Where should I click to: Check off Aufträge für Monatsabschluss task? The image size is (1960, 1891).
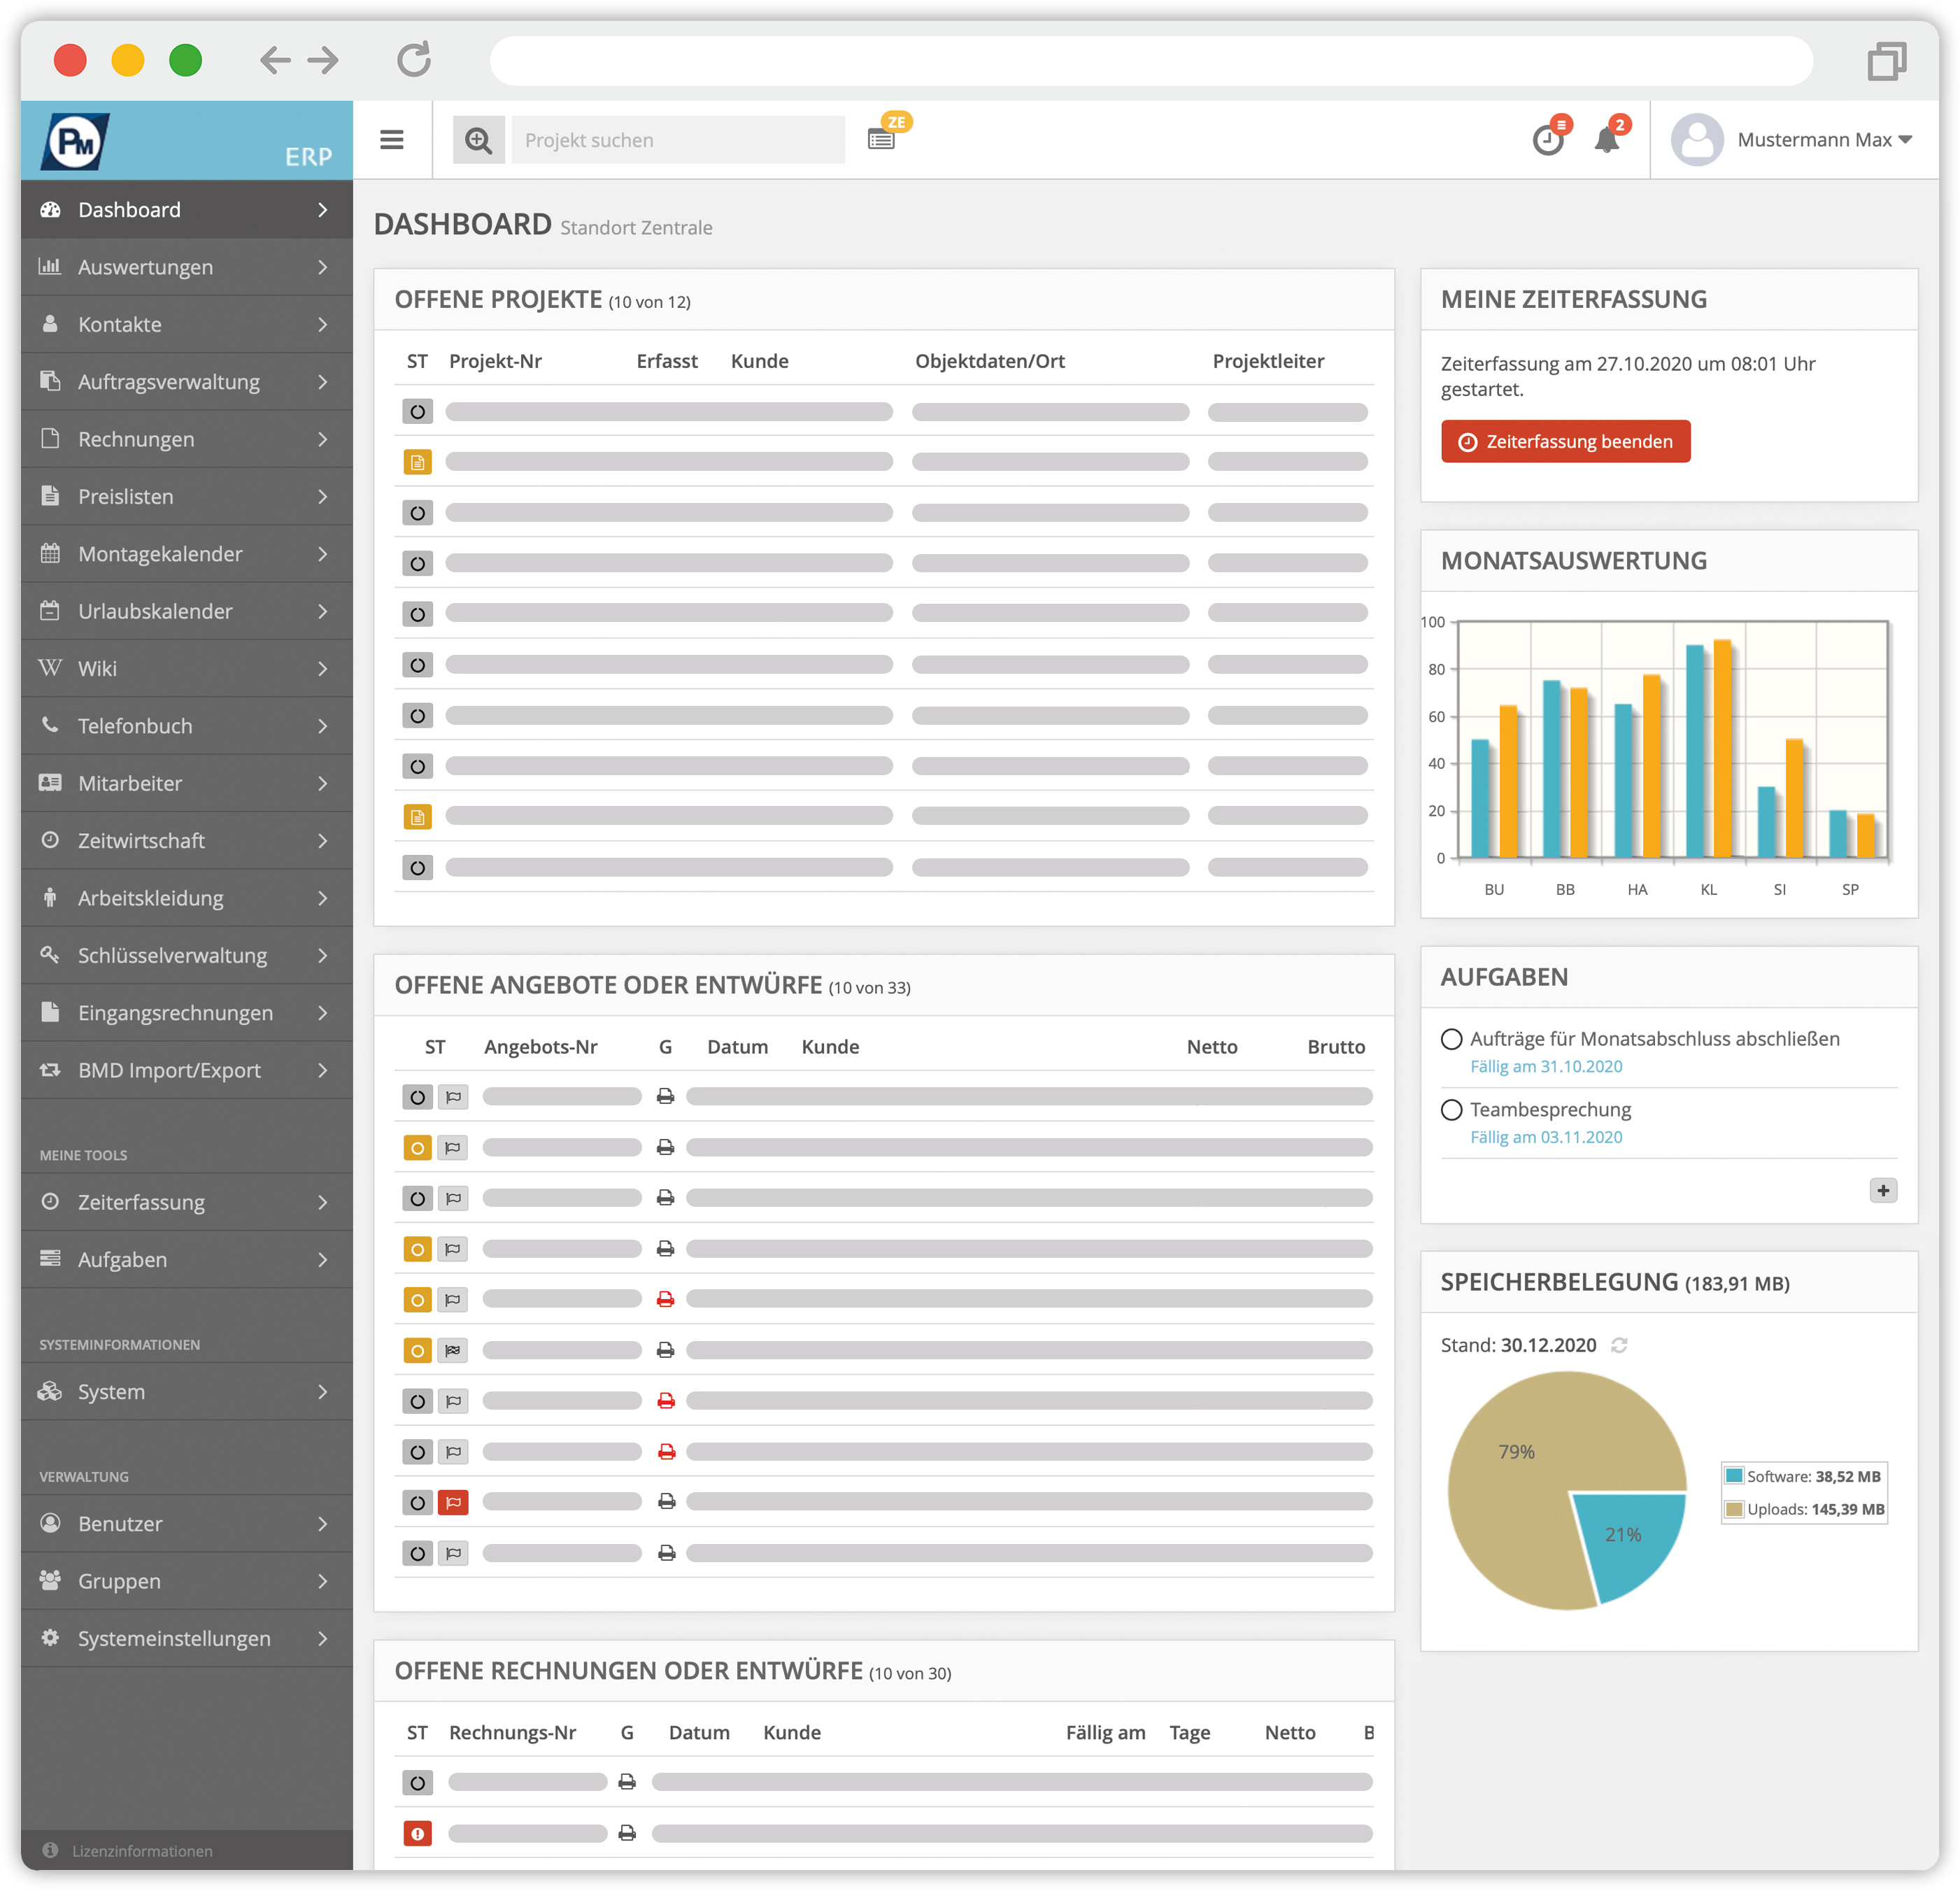(x=1451, y=1039)
